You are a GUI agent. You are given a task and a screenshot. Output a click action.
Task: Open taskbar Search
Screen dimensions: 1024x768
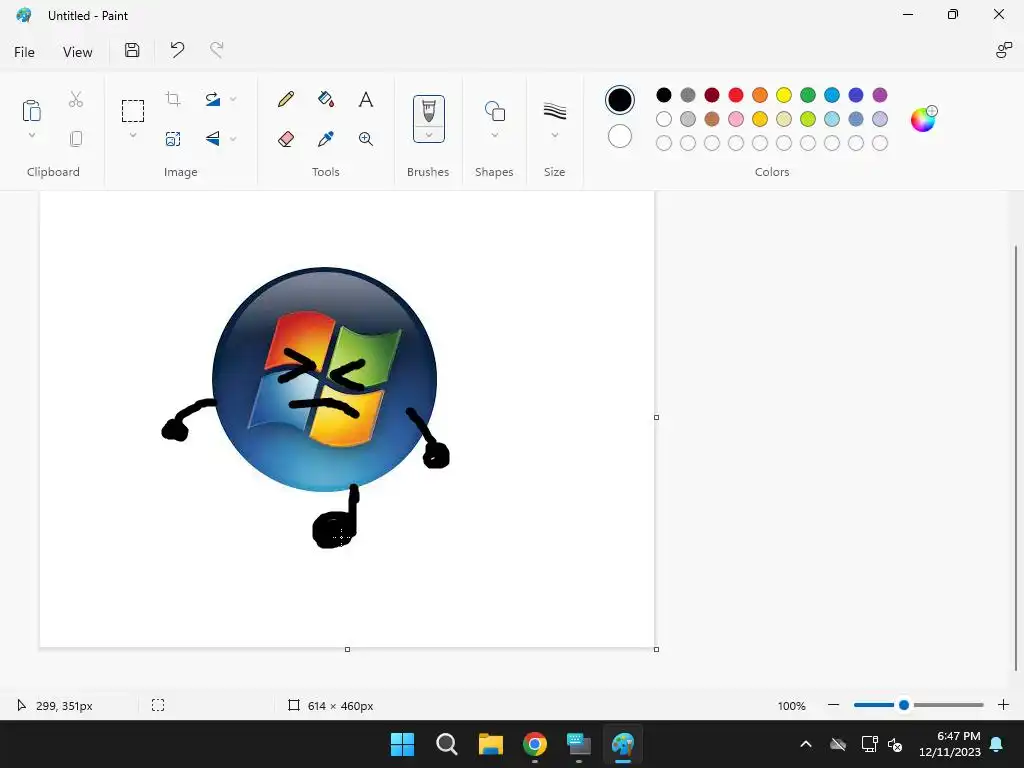click(x=447, y=744)
